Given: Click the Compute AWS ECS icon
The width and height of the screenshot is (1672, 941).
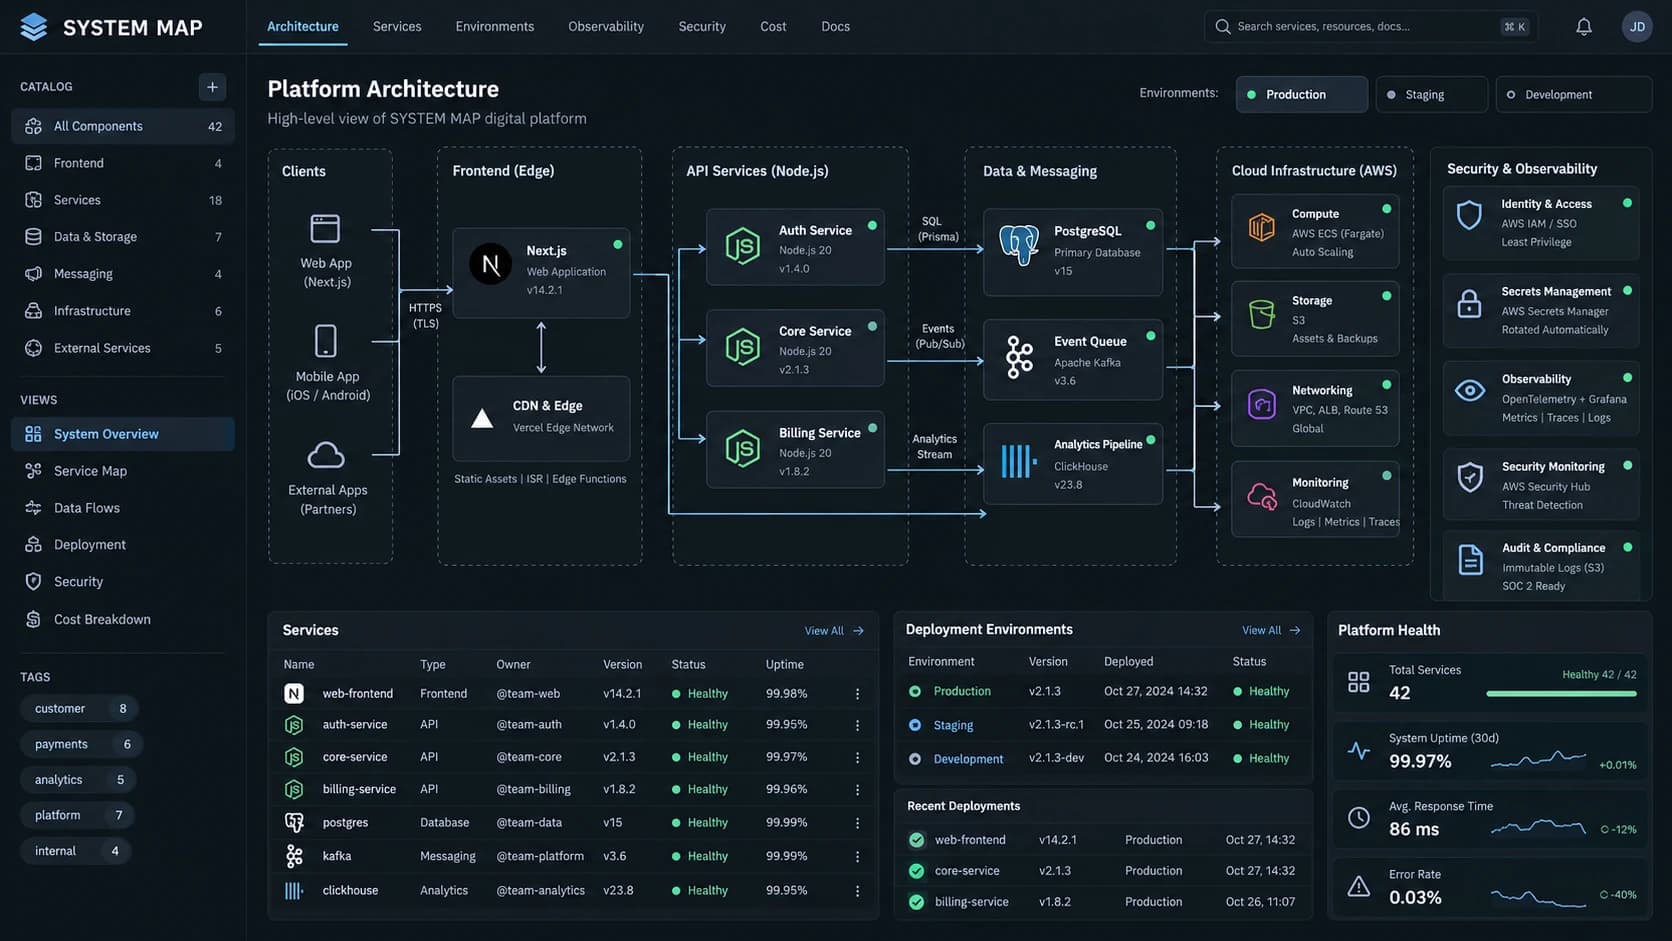Looking at the screenshot, I should (1262, 227).
